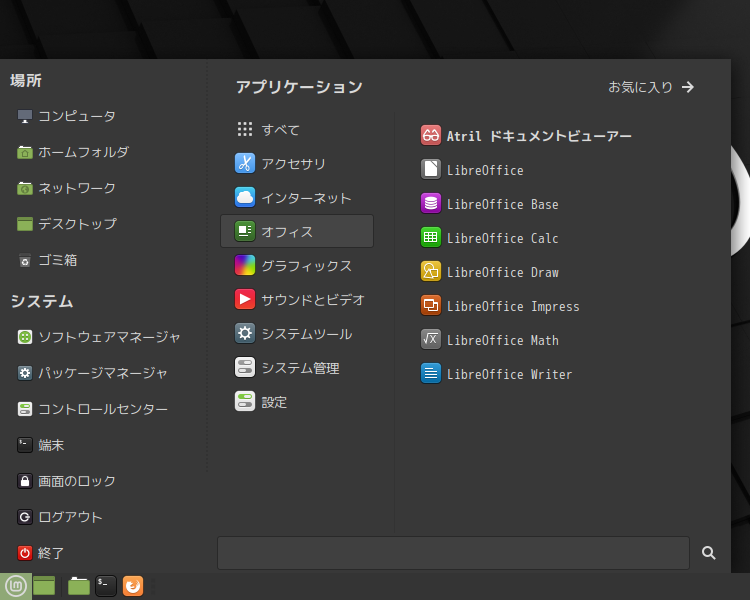
Task: Open ソフトウェアマネージャ icon
Action: coord(25,337)
